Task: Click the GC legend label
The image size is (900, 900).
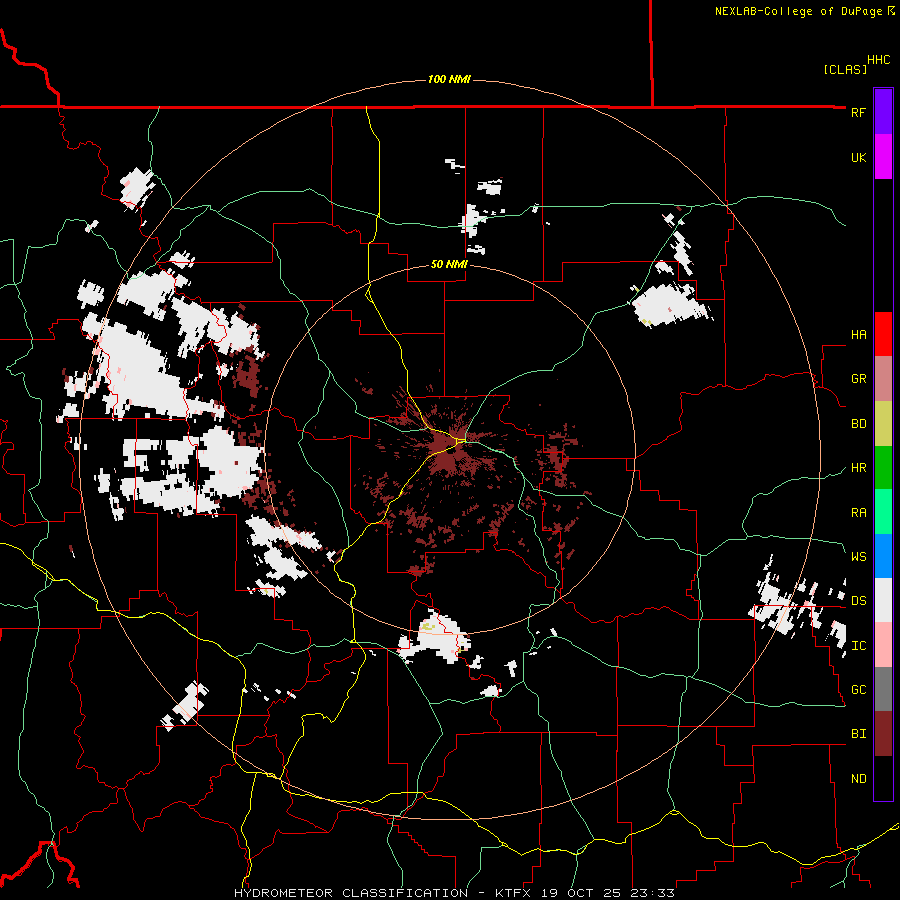Action: tap(858, 690)
